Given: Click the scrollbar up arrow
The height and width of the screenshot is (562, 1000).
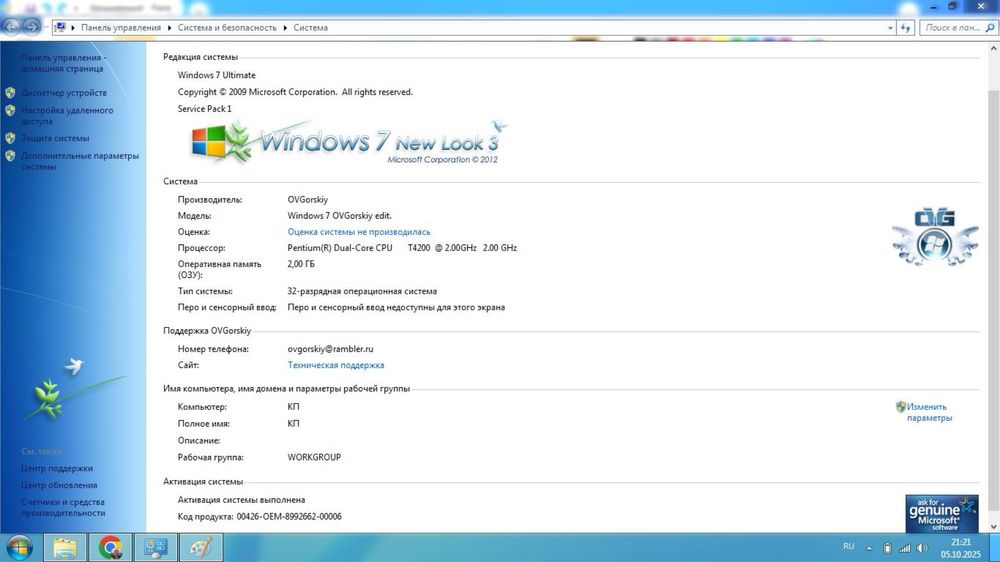Looking at the screenshot, I should pos(994,48).
